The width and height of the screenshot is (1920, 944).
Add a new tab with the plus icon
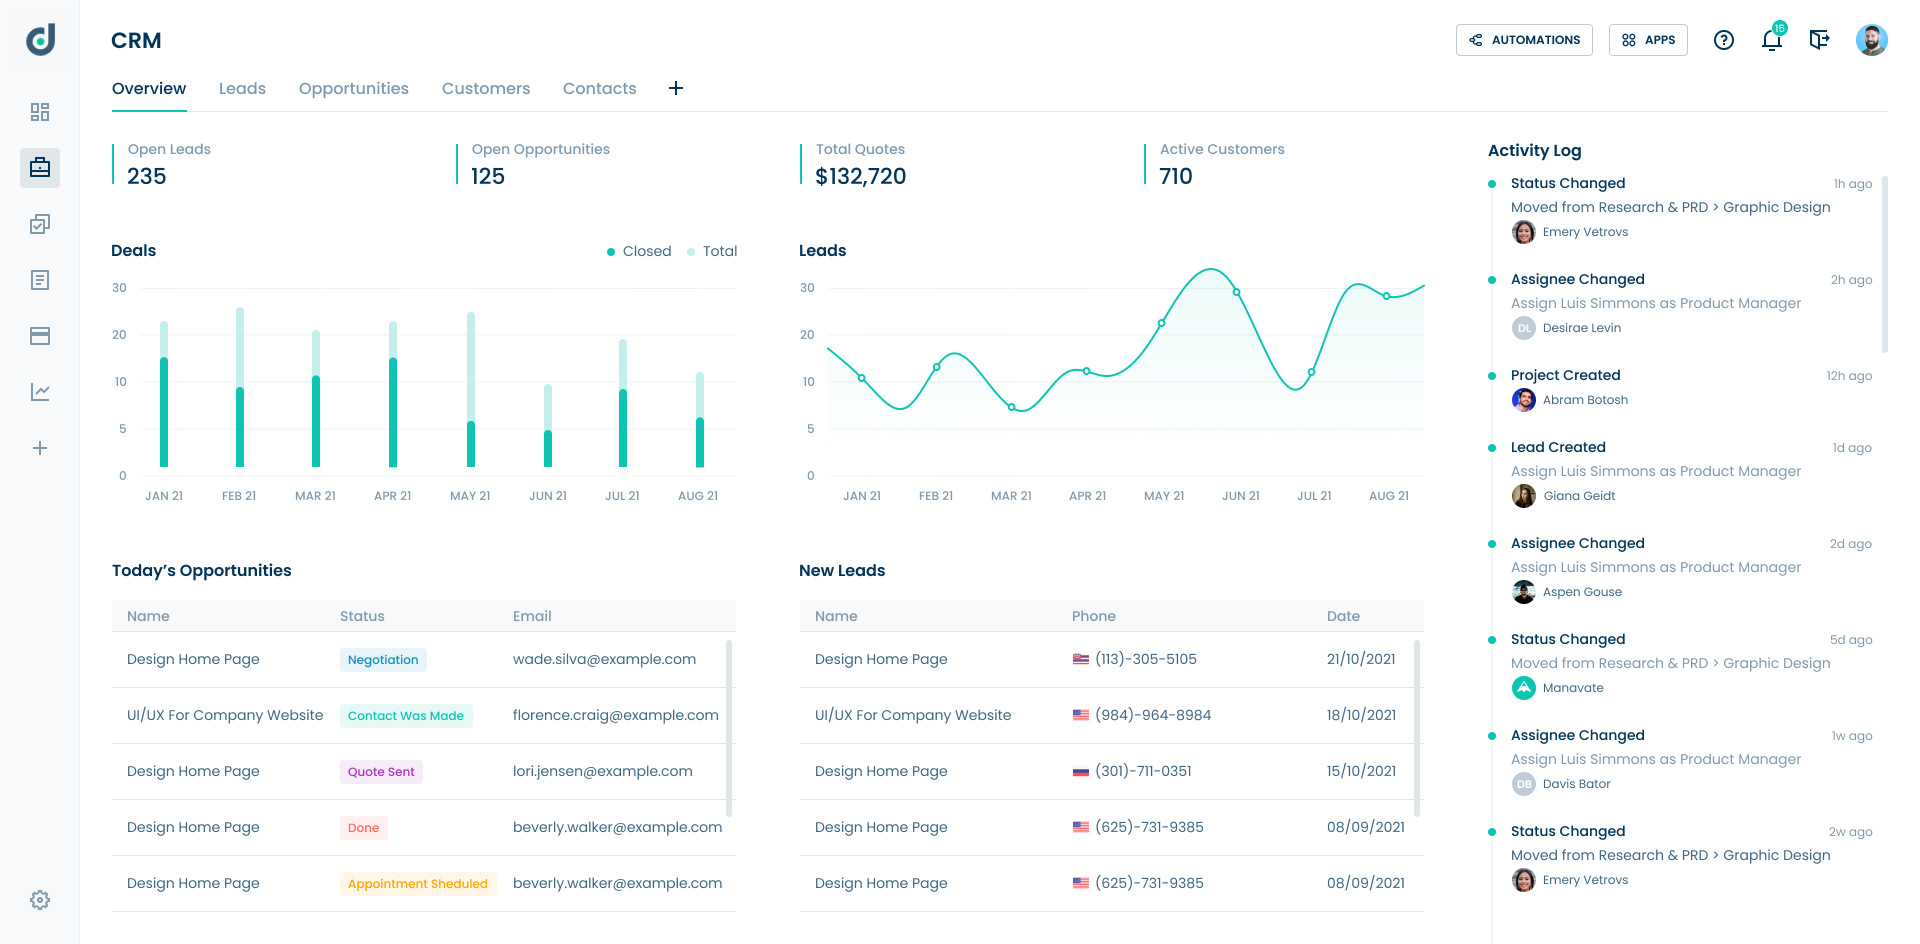point(676,88)
